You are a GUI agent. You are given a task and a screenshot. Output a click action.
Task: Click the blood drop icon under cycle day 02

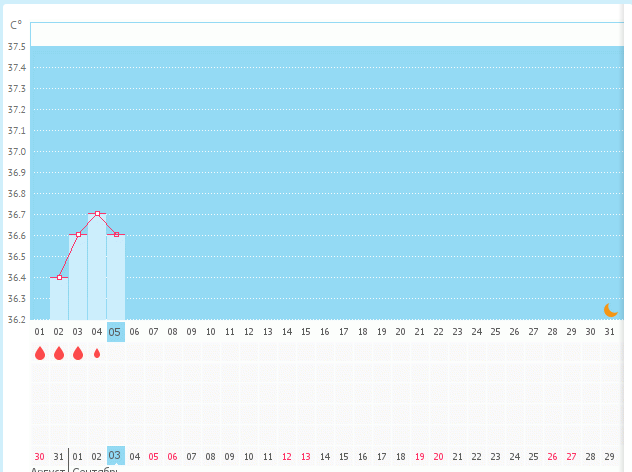(x=59, y=353)
